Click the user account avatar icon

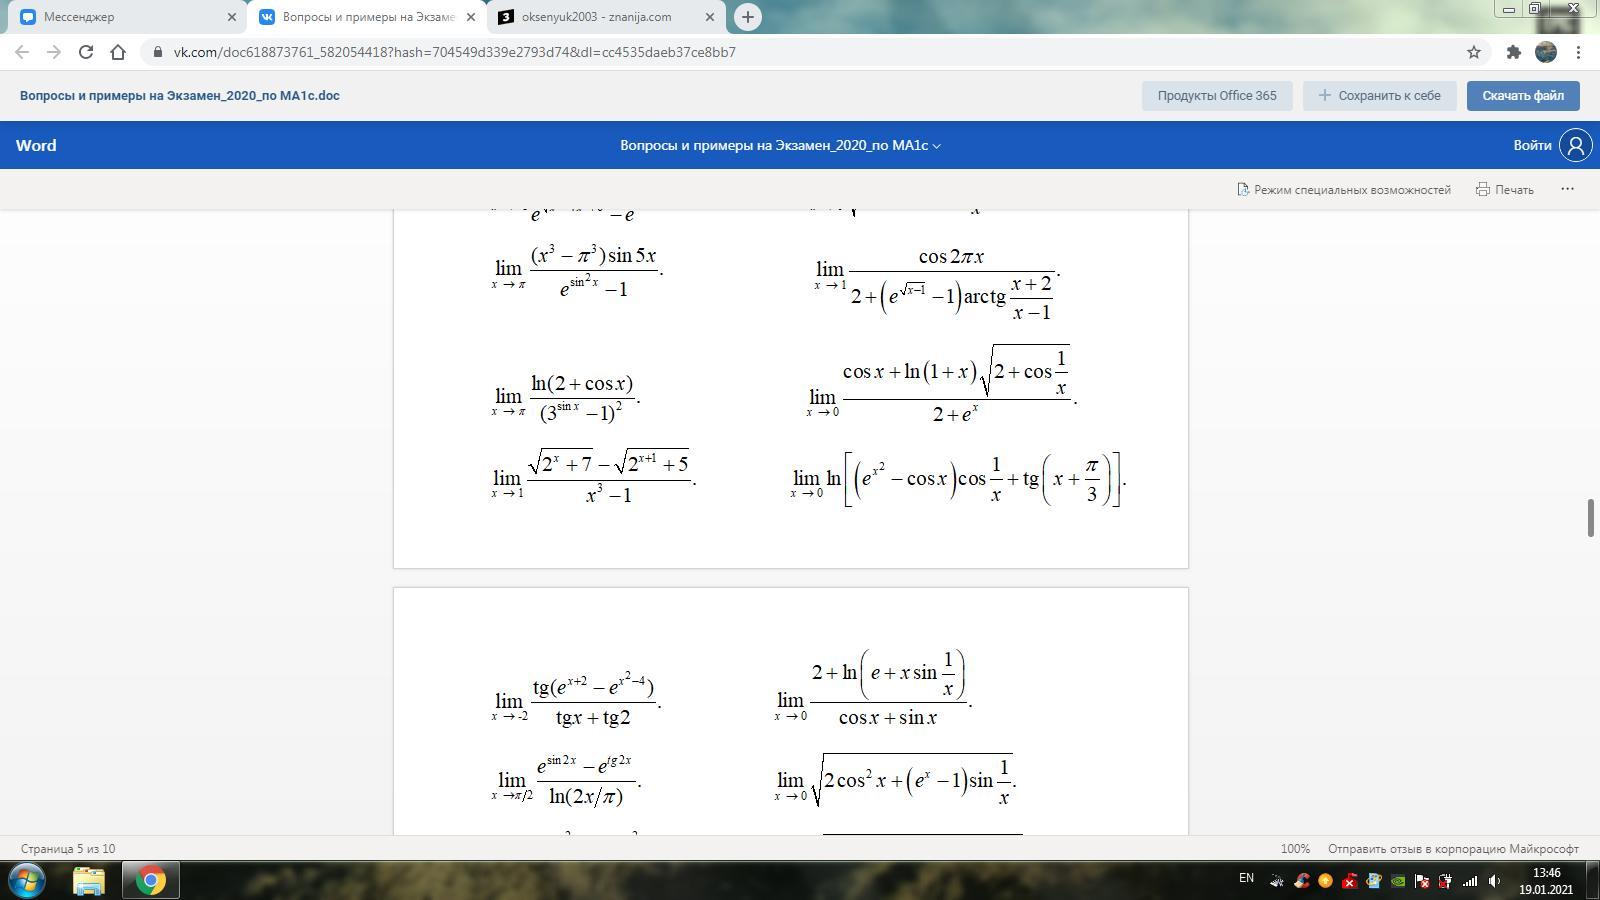[1576, 146]
